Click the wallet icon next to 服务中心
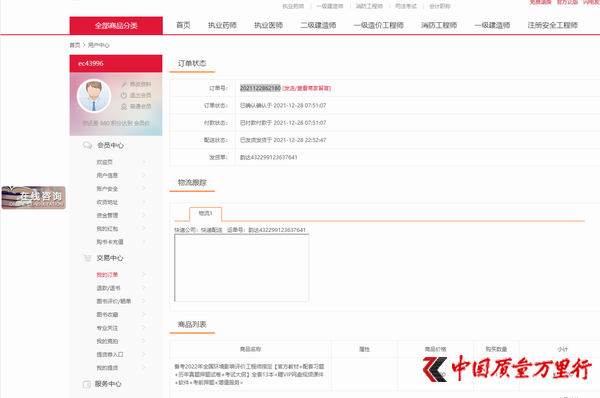 tap(87, 384)
